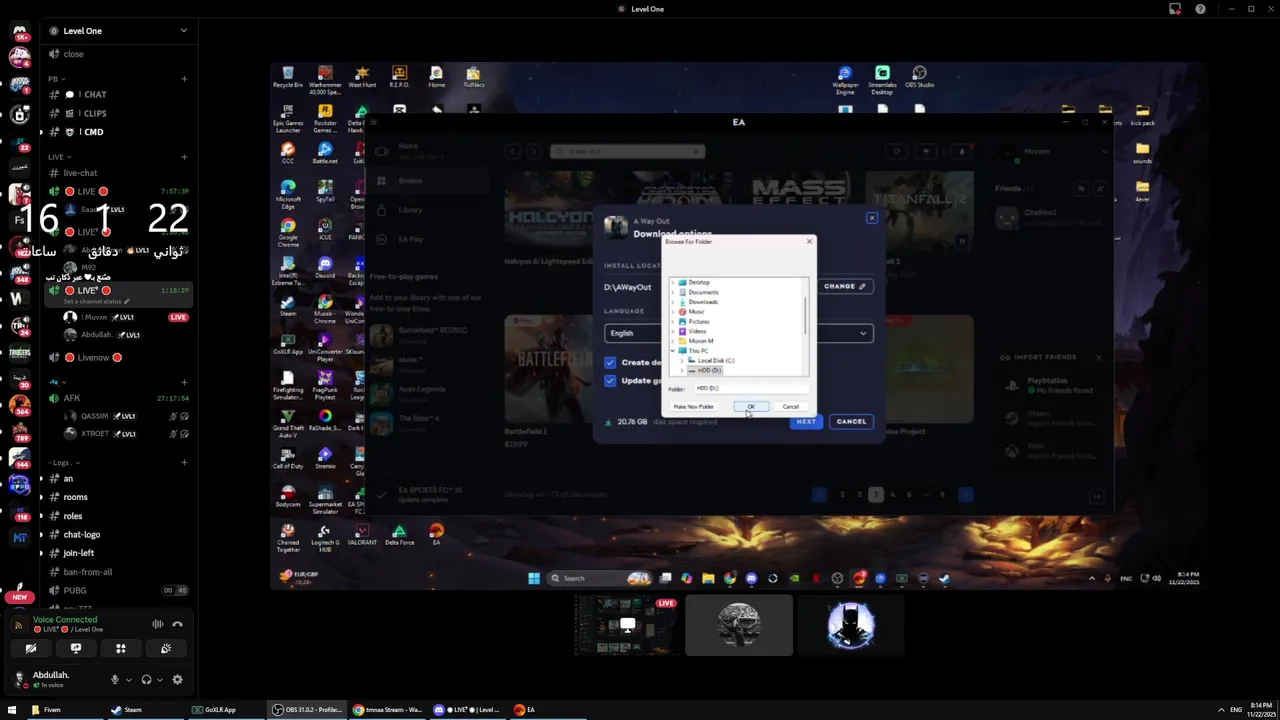Click Cancel in Browse For Folder dialog
The width and height of the screenshot is (1280, 720).
click(790, 407)
